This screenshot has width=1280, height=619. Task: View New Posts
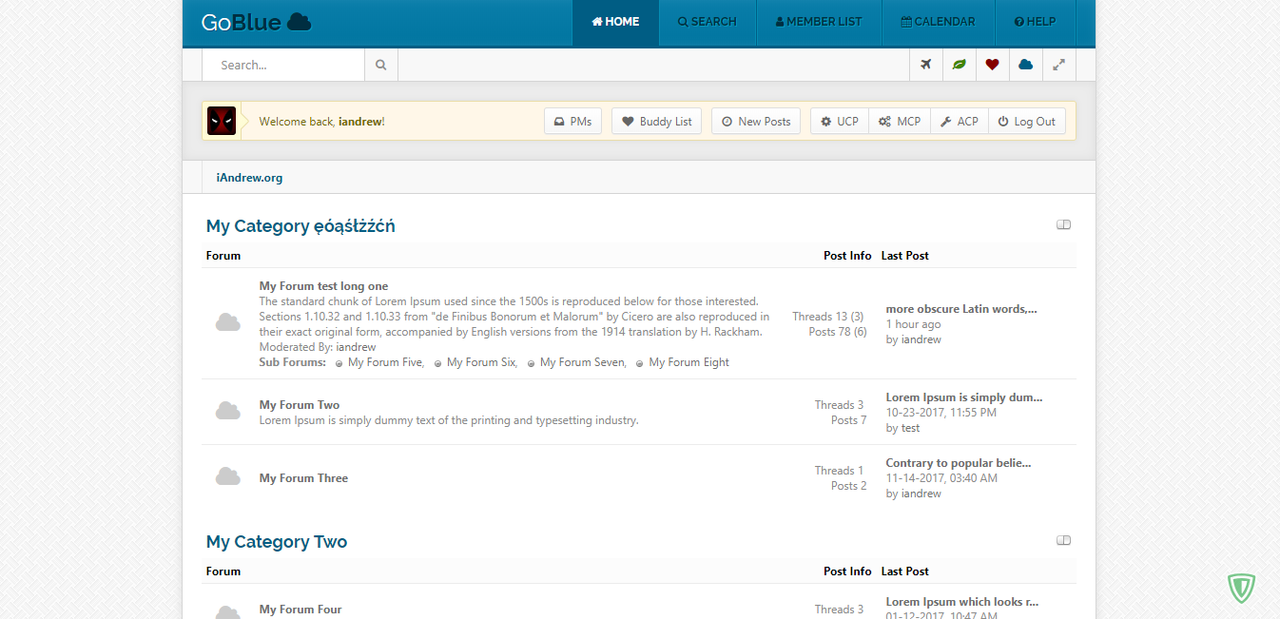(756, 121)
